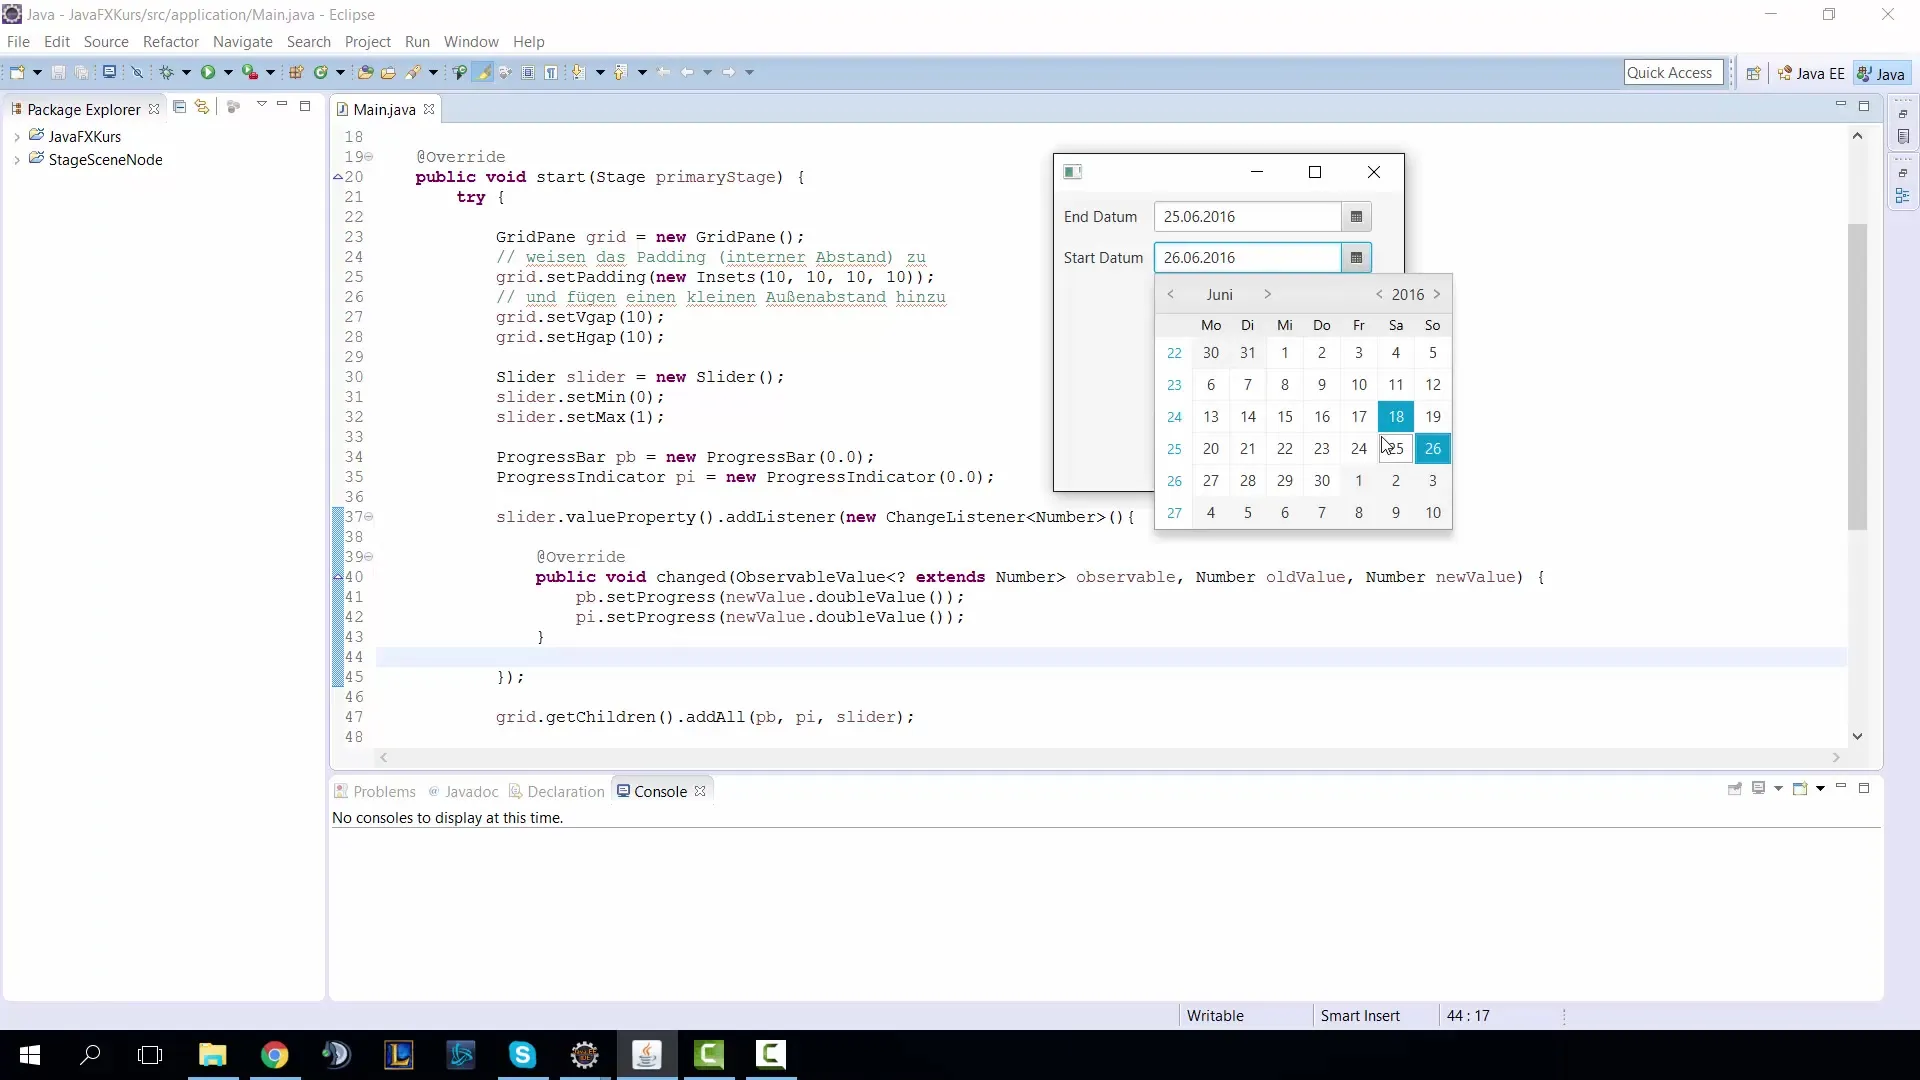
Task: Click the Skip All Breakpoints icon
Action: [137, 72]
